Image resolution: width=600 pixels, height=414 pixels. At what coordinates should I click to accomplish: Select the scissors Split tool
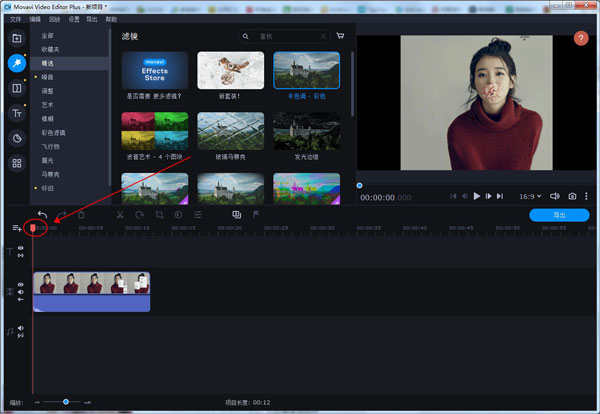(x=120, y=214)
